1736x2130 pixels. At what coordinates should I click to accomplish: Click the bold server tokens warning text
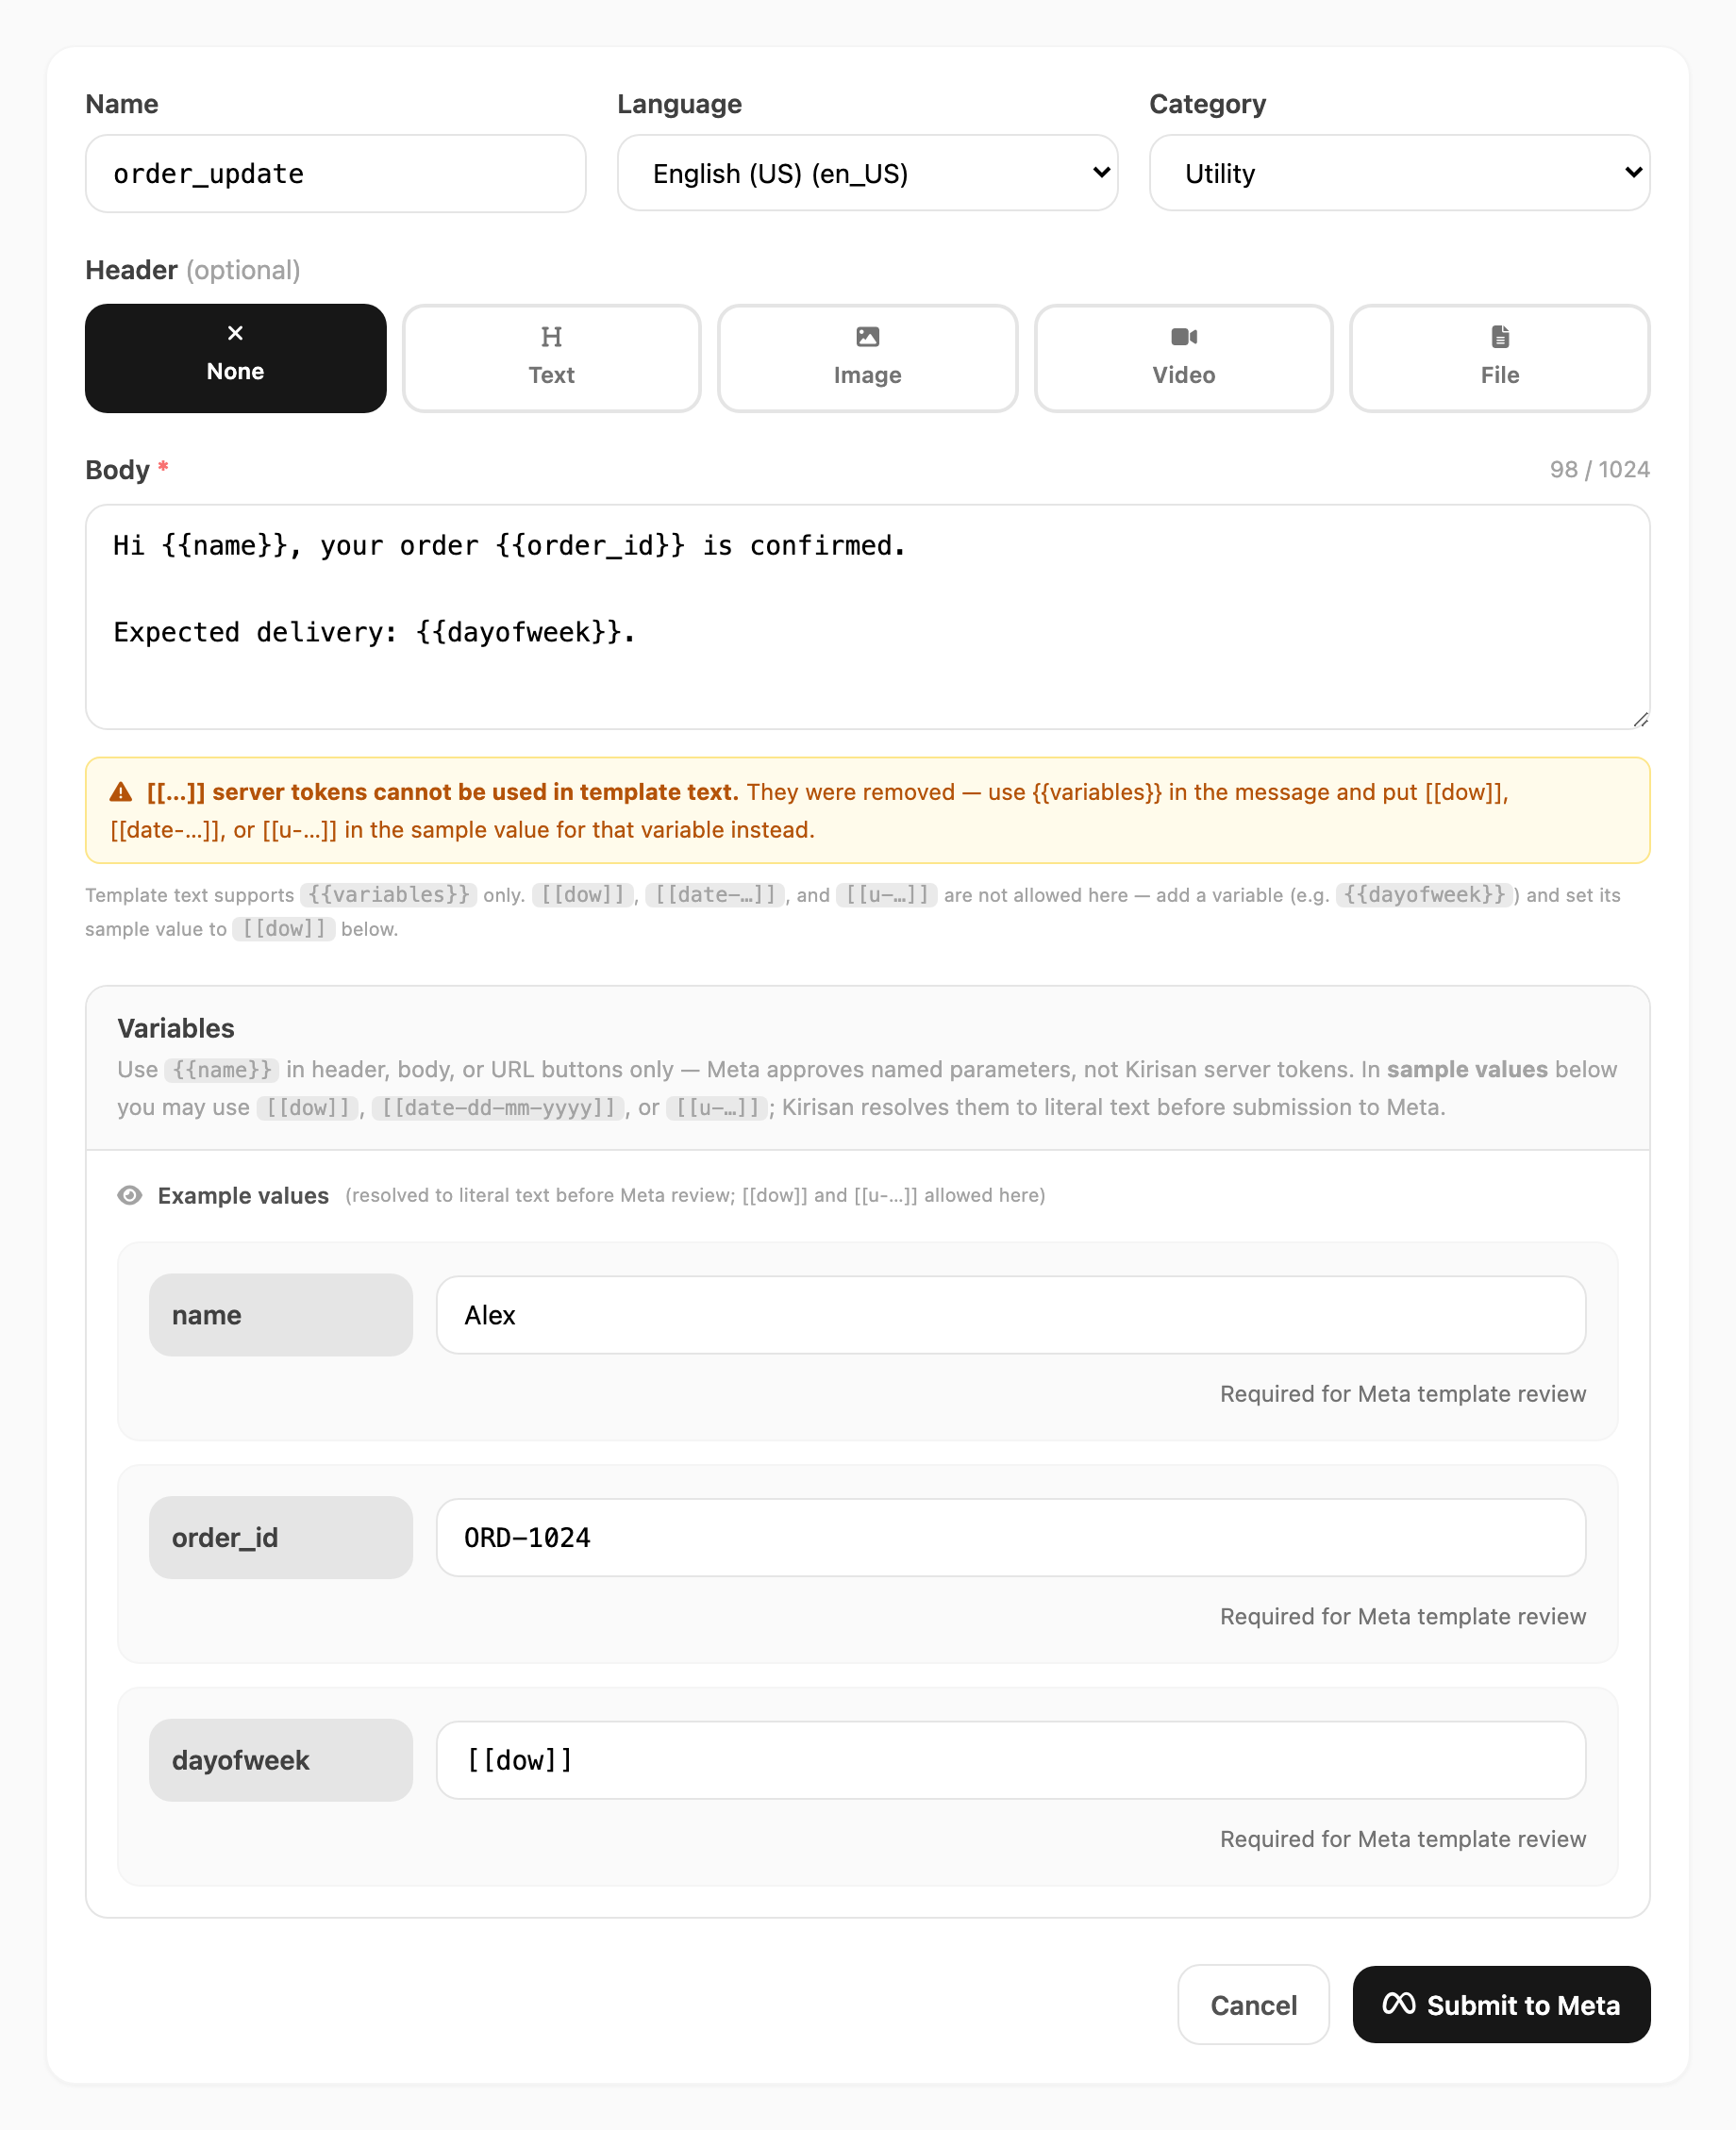click(443, 792)
